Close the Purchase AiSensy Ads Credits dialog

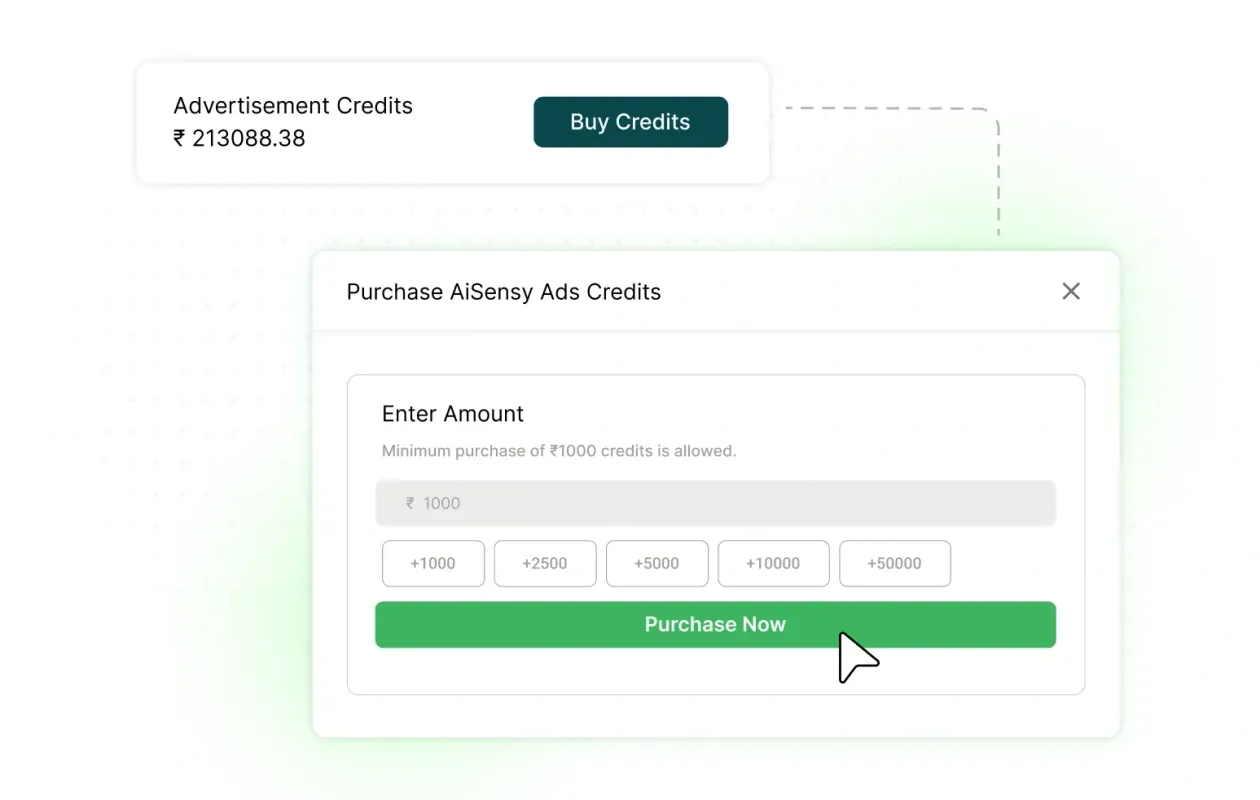(1071, 291)
